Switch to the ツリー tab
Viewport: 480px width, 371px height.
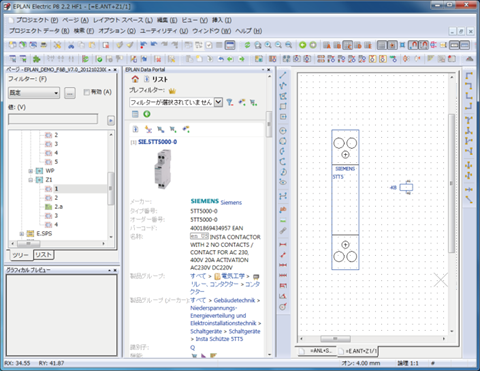click(20, 255)
